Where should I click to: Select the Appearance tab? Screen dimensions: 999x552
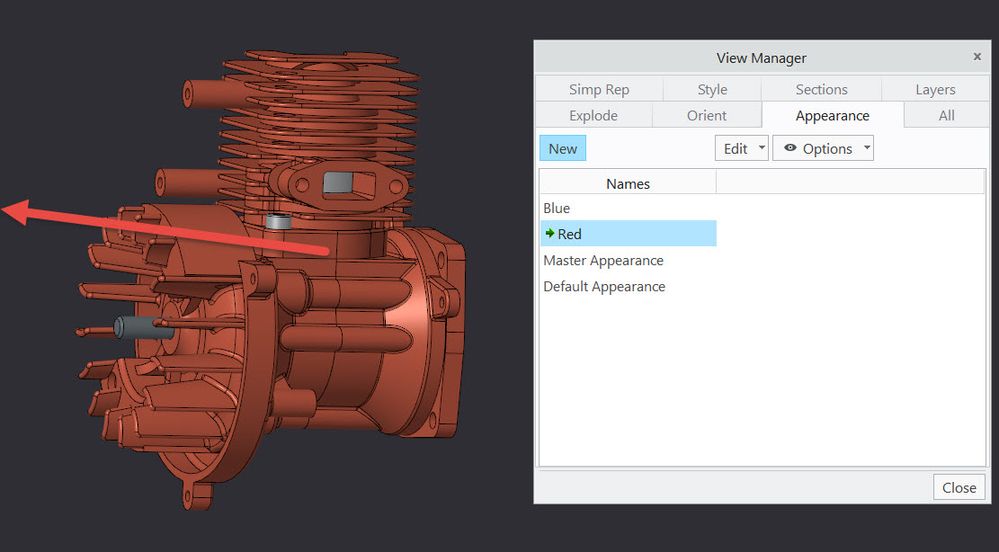(x=832, y=115)
